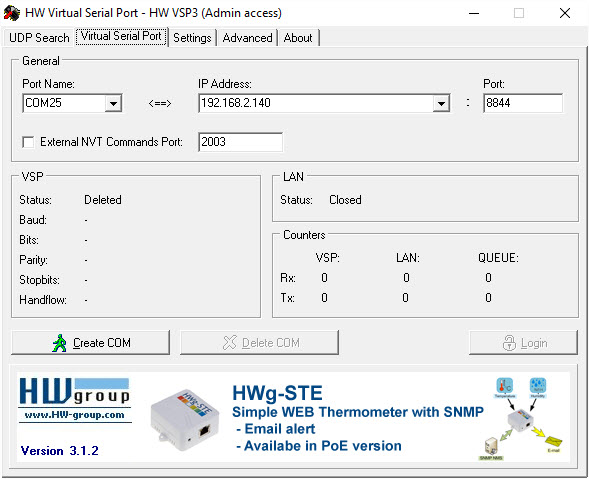
Task: Open the Settings tab
Action: tap(192, 38)
